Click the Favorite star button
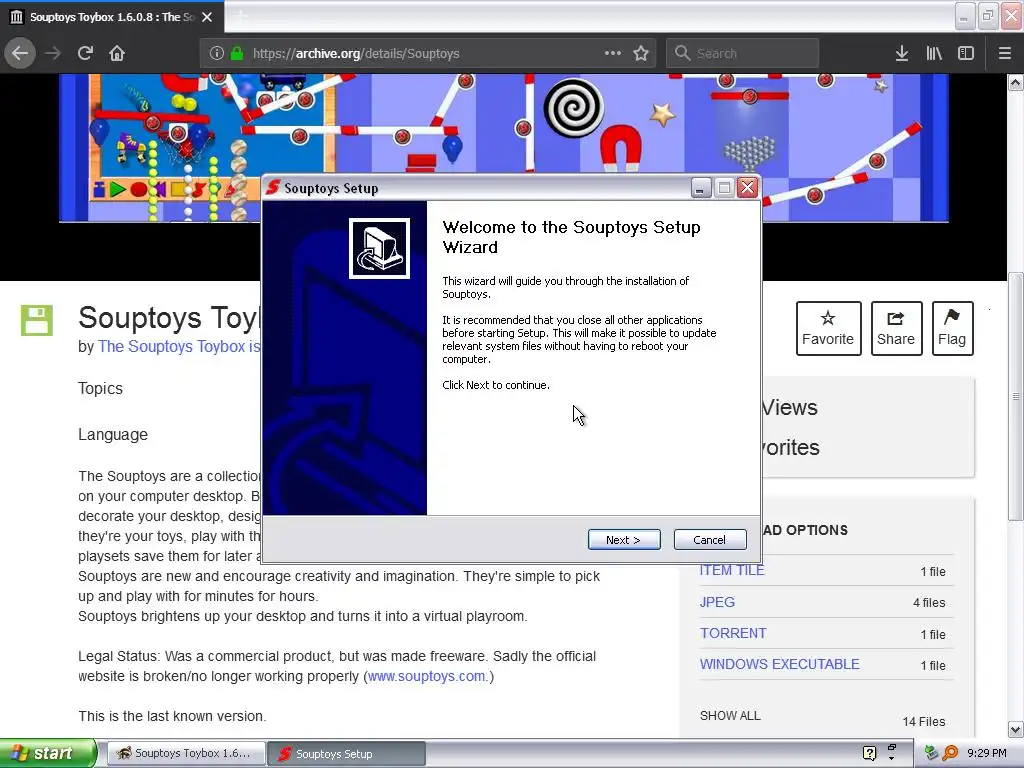This screenshot has height=768, width=1024. point(828,328)
